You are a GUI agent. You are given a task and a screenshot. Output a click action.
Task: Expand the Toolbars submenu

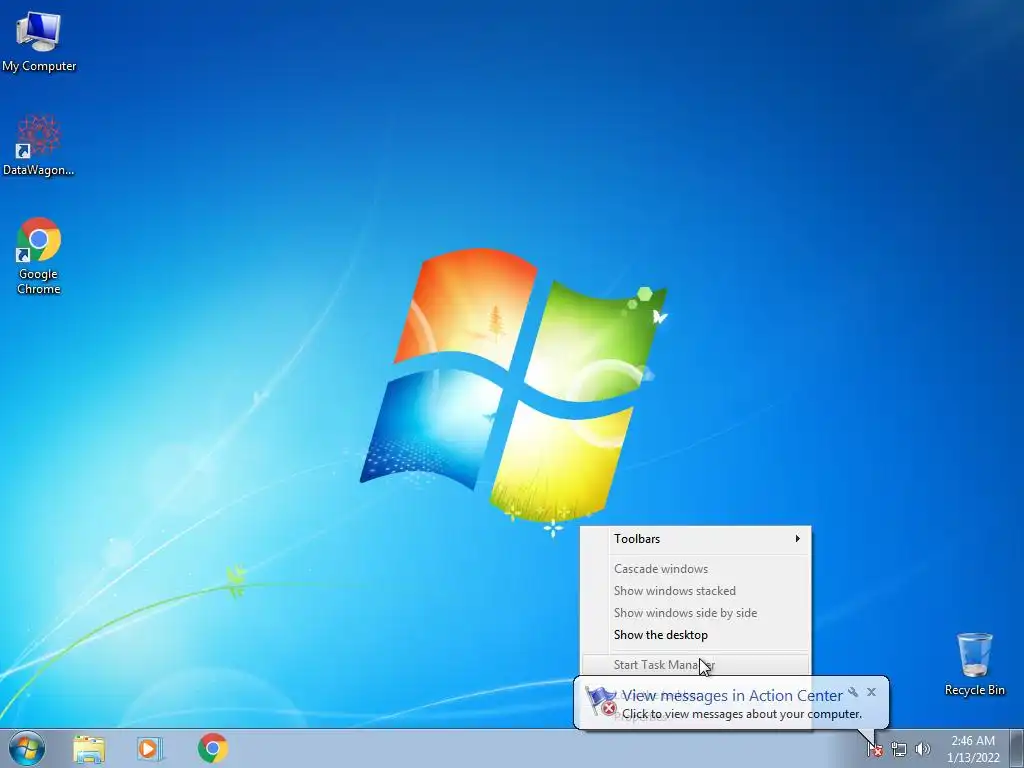click(696, 539)
